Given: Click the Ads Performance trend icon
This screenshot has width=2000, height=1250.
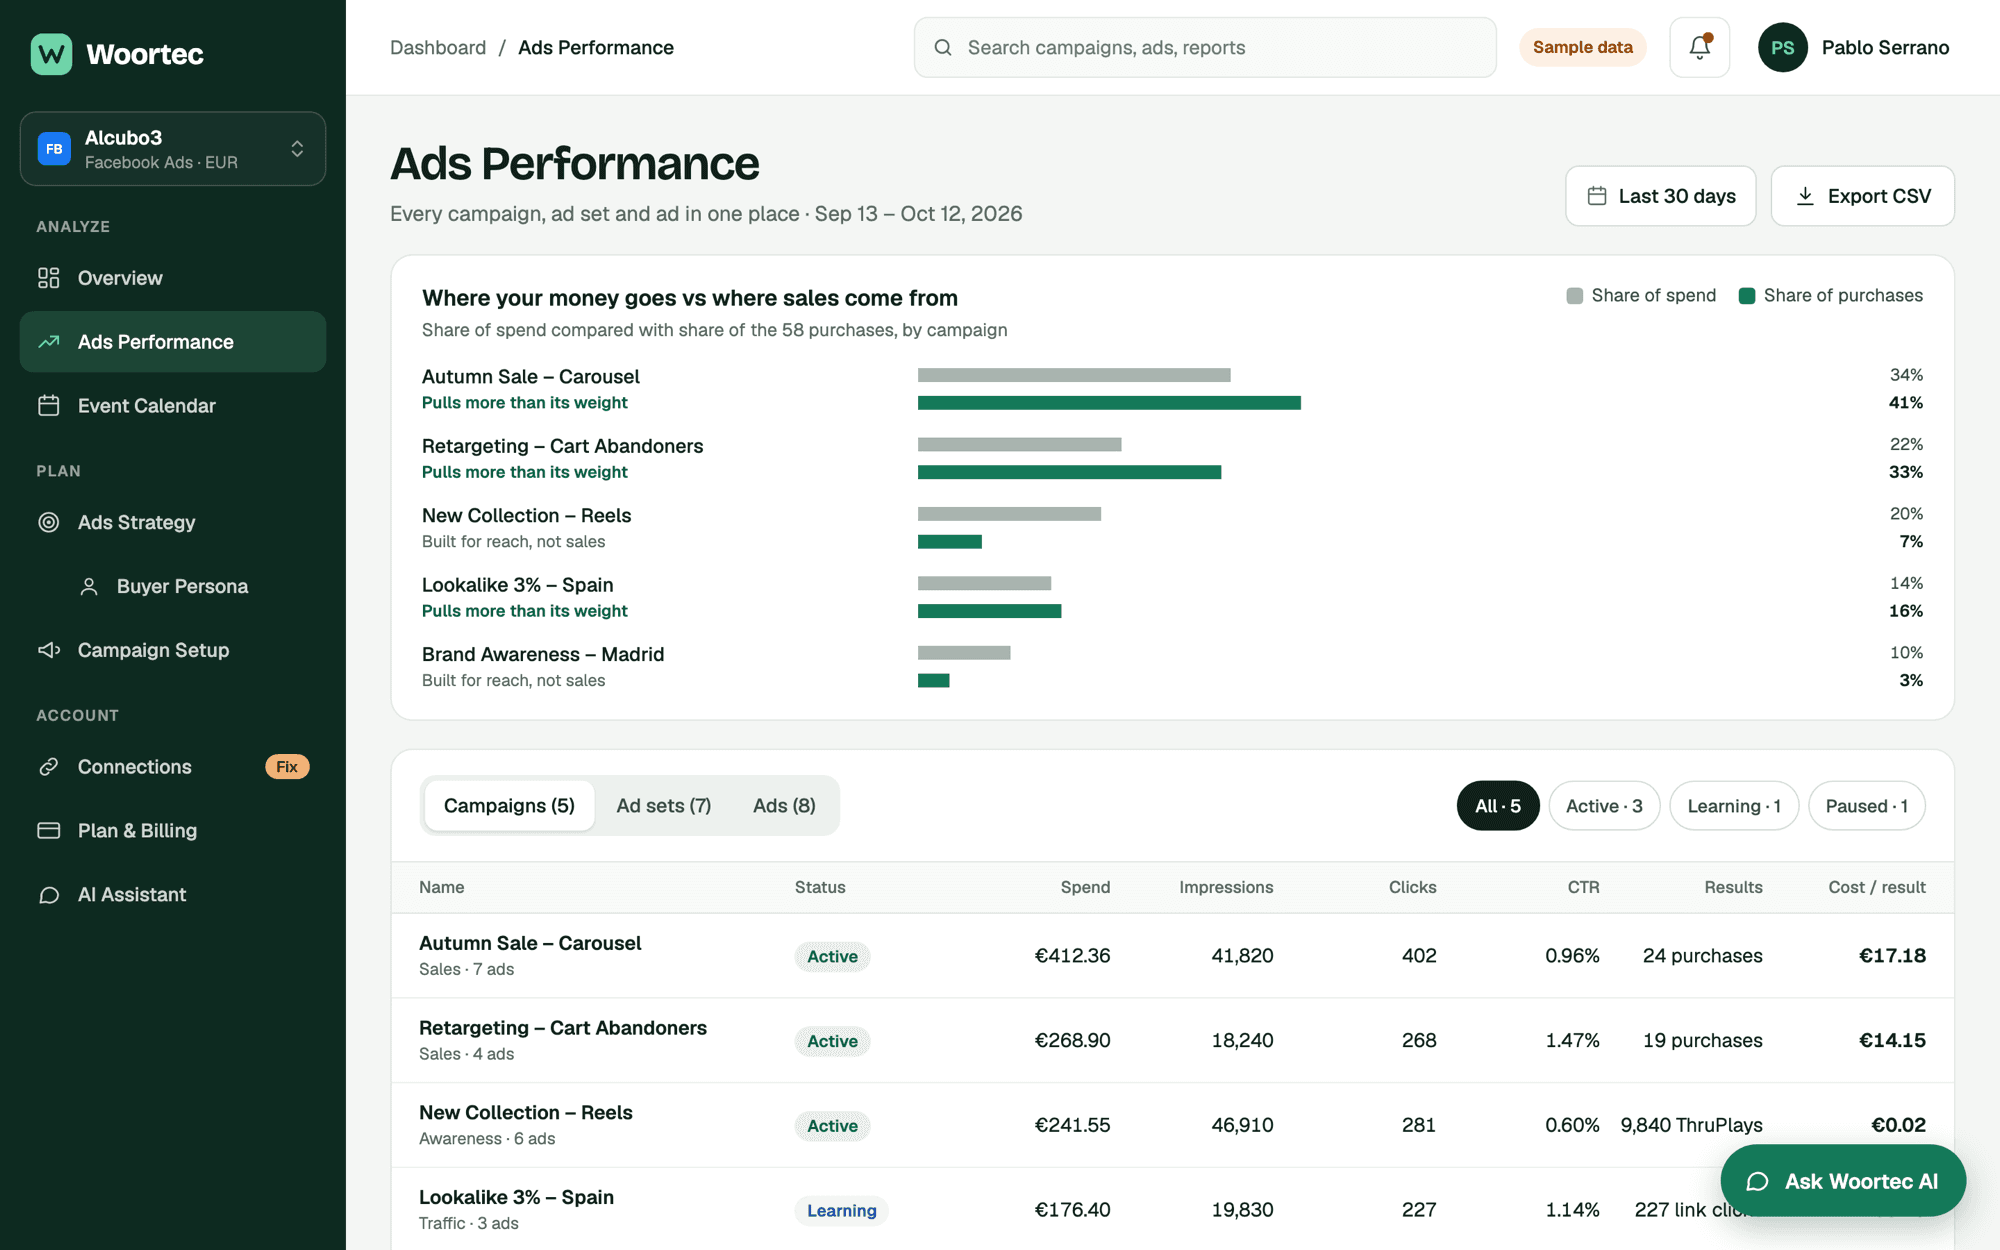Looking at the screenshot, I should point(49,342).
